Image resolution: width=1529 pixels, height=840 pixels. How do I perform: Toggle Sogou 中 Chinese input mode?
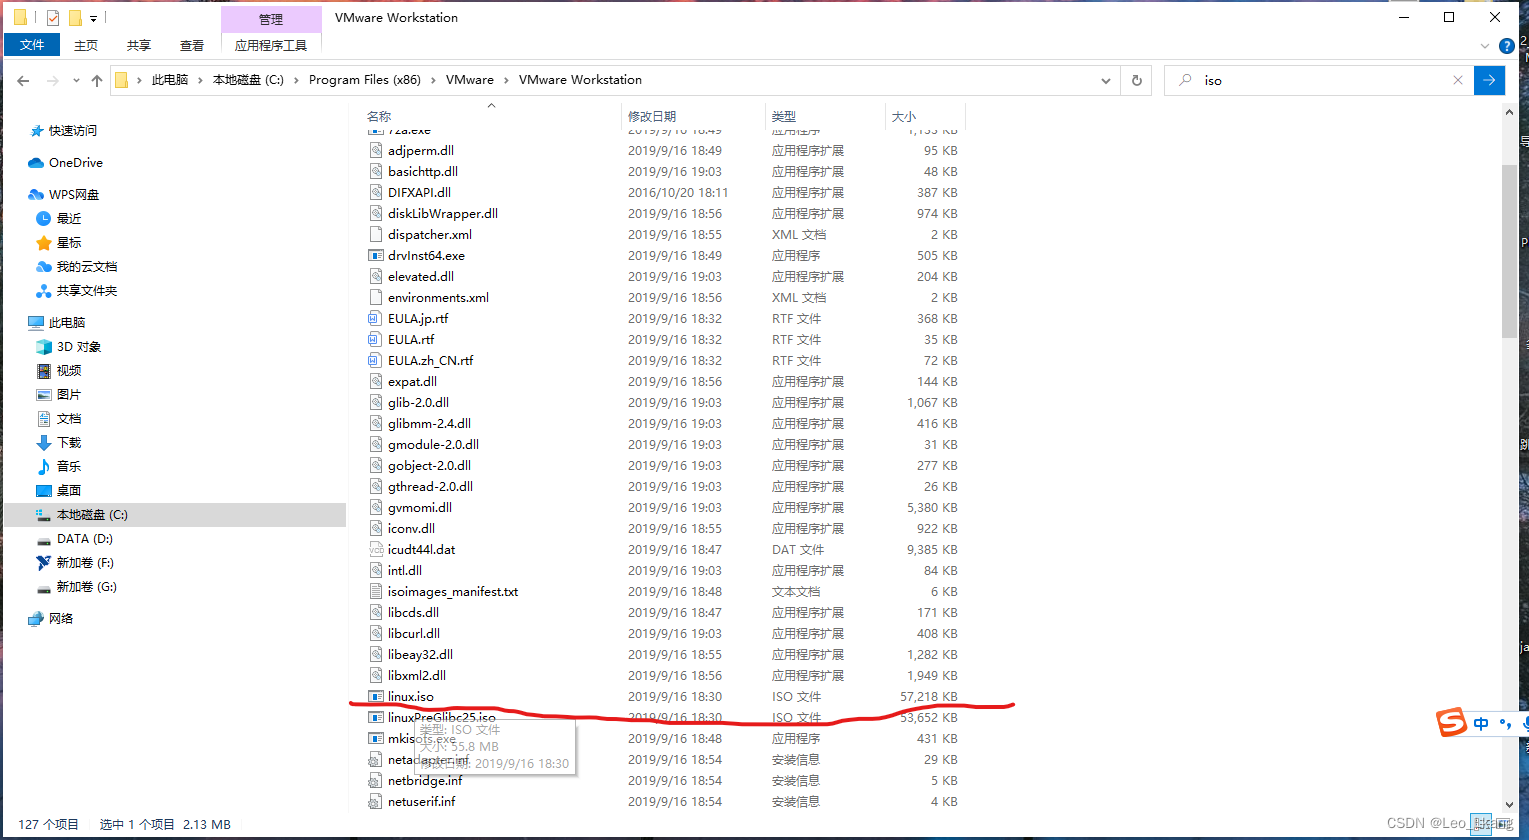tap(1481, 723)
